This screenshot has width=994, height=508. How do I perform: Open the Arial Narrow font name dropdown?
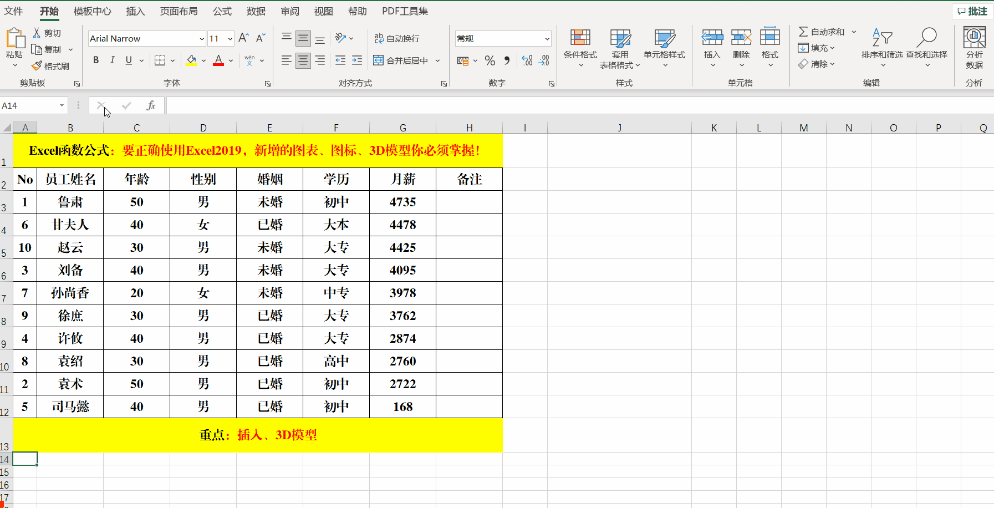(x=202, y=39)
